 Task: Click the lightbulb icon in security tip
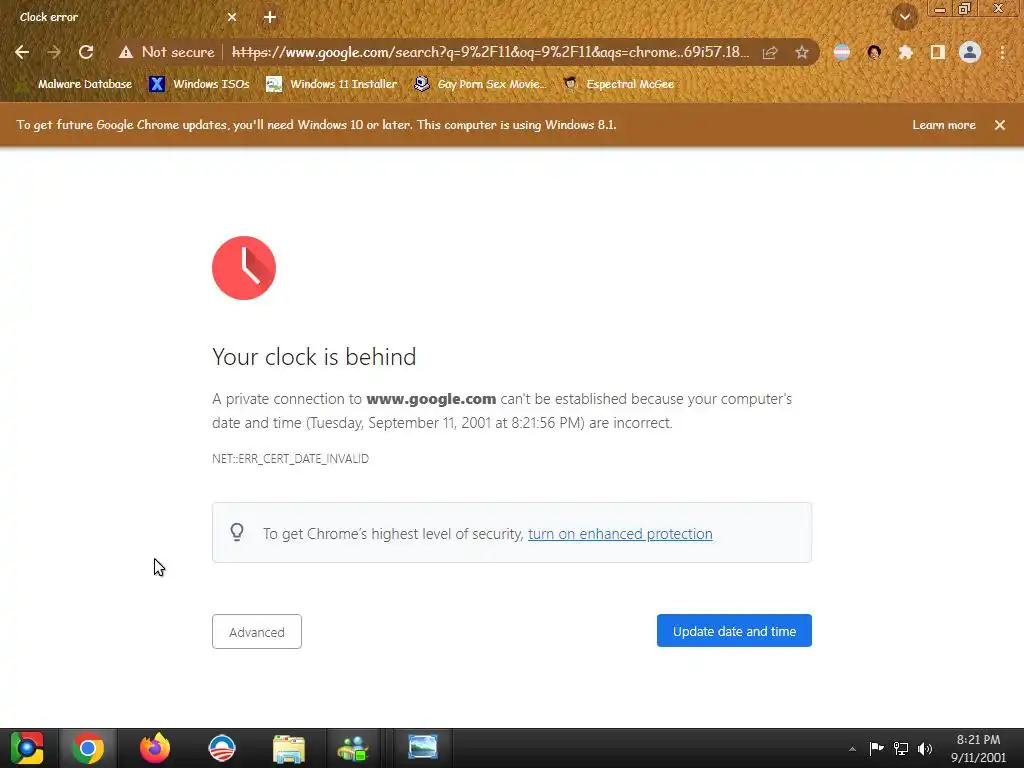[x=237, y=532]
